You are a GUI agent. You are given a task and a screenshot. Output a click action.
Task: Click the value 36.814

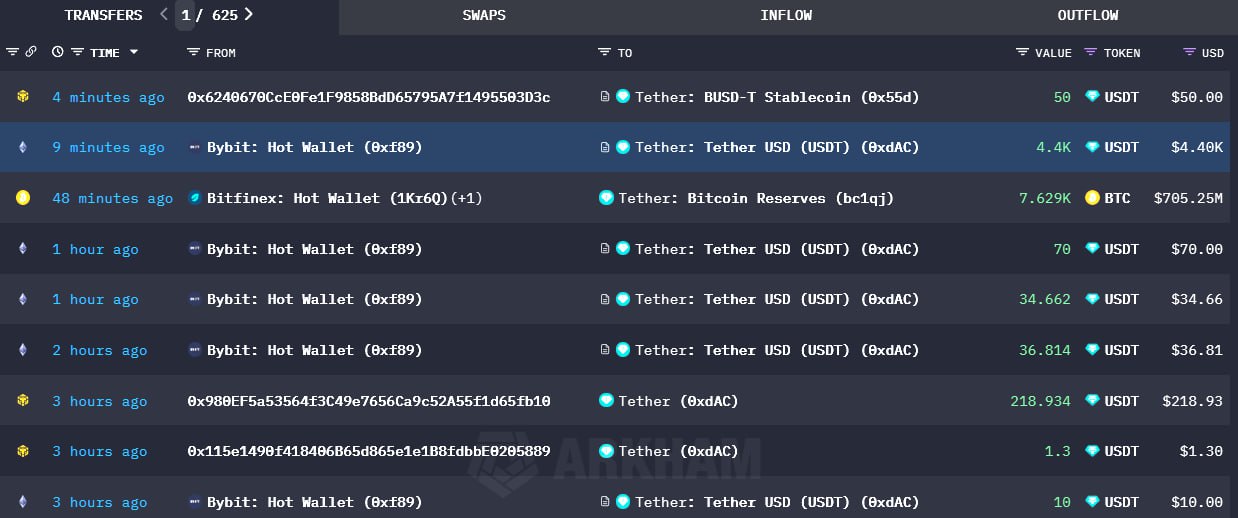point(1045,350)
